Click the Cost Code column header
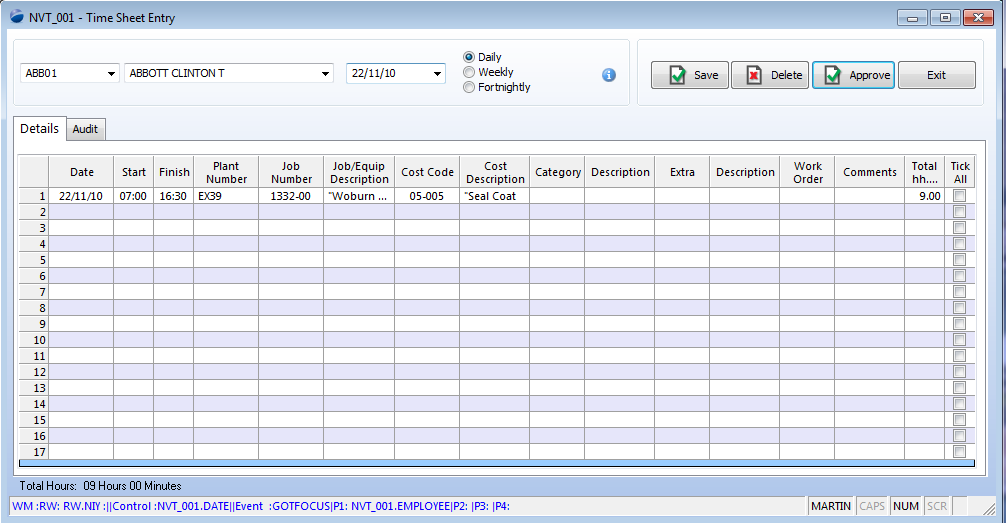This screenshot has height=523, width=1006. point(427,172)
